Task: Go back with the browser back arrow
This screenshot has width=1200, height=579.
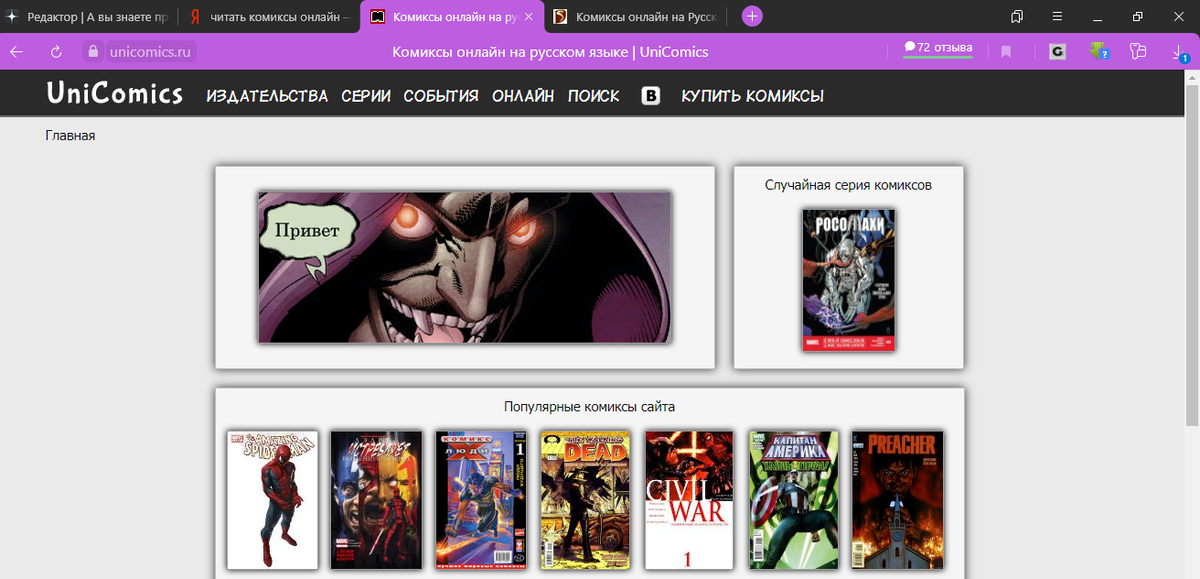Action: tap(17, 51)
